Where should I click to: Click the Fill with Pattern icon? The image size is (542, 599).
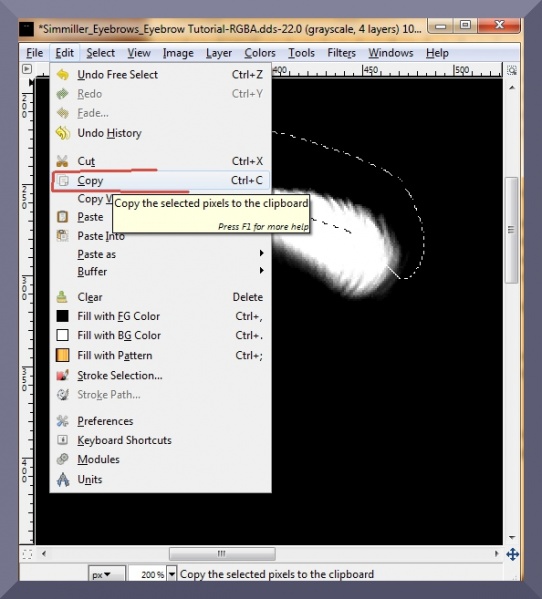(62, 355)
